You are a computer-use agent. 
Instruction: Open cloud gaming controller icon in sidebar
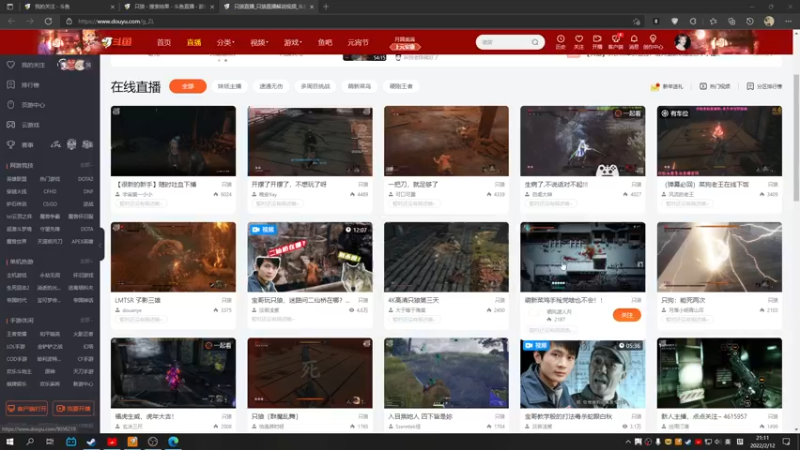tap(11, 124)
